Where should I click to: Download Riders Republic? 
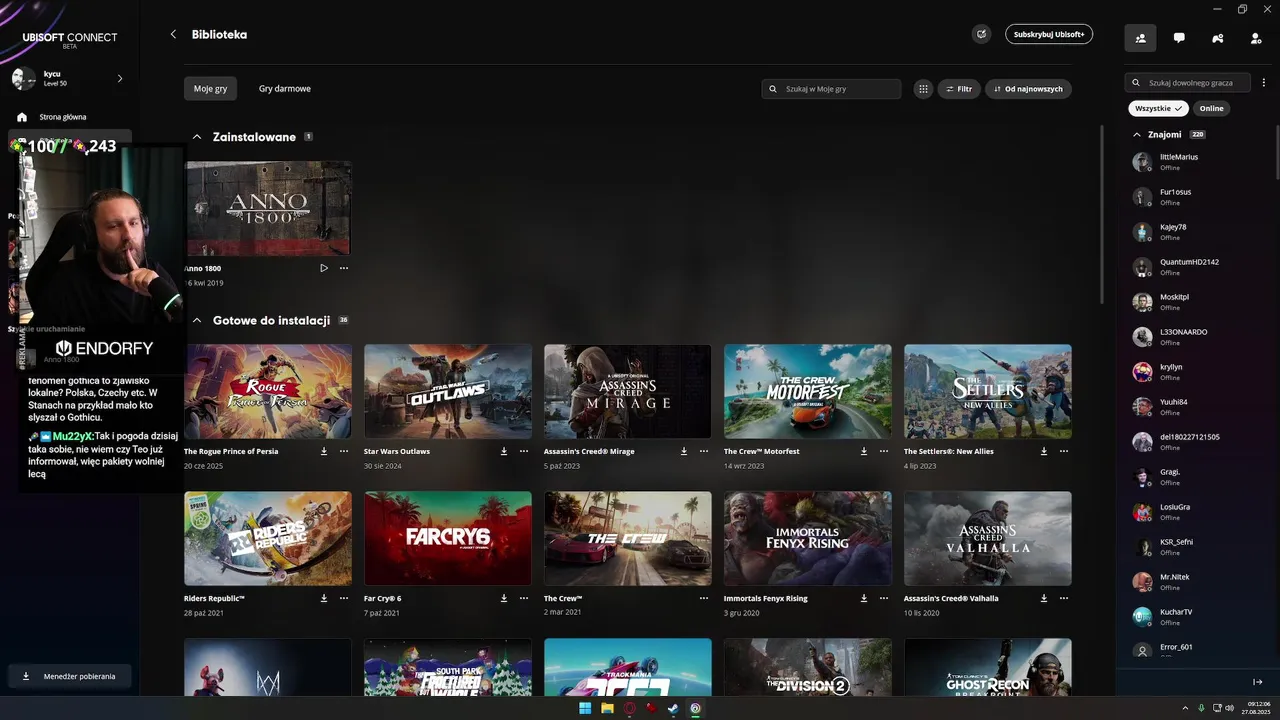coord(324,598)
